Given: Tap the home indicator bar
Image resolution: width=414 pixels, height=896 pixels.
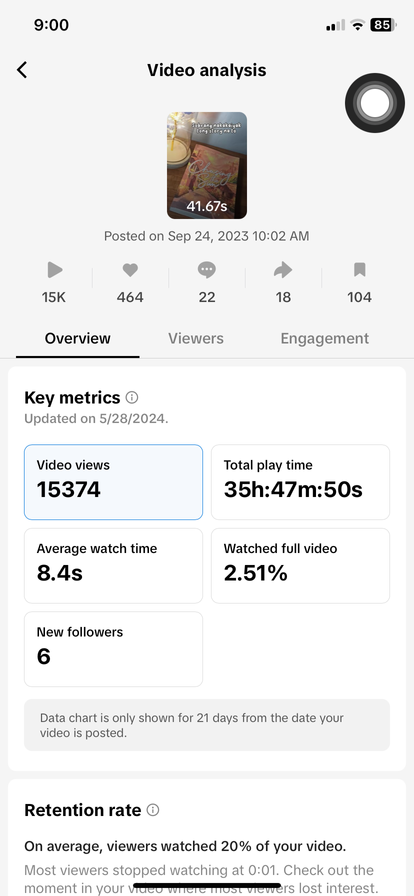Looking at the screenshot, I should (x=207, y=886).
